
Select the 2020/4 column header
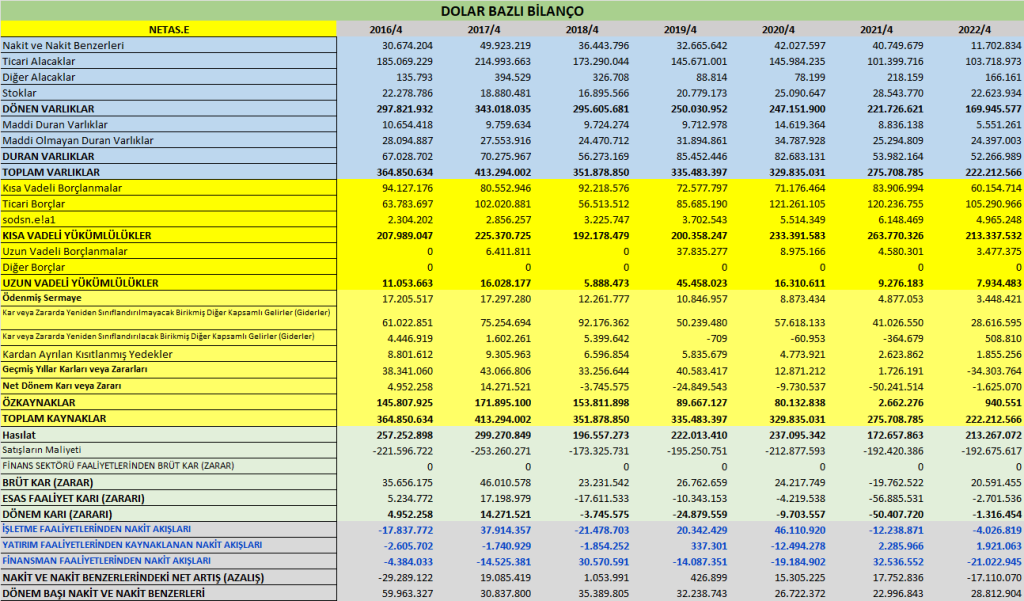pos(778,29)
